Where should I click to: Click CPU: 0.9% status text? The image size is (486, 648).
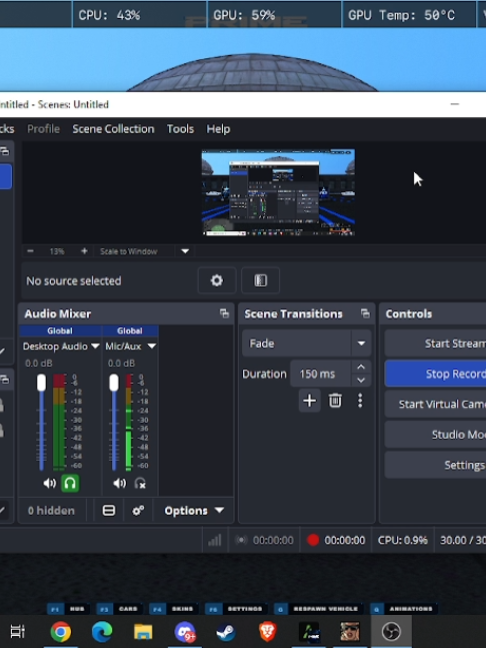[403, 540]
